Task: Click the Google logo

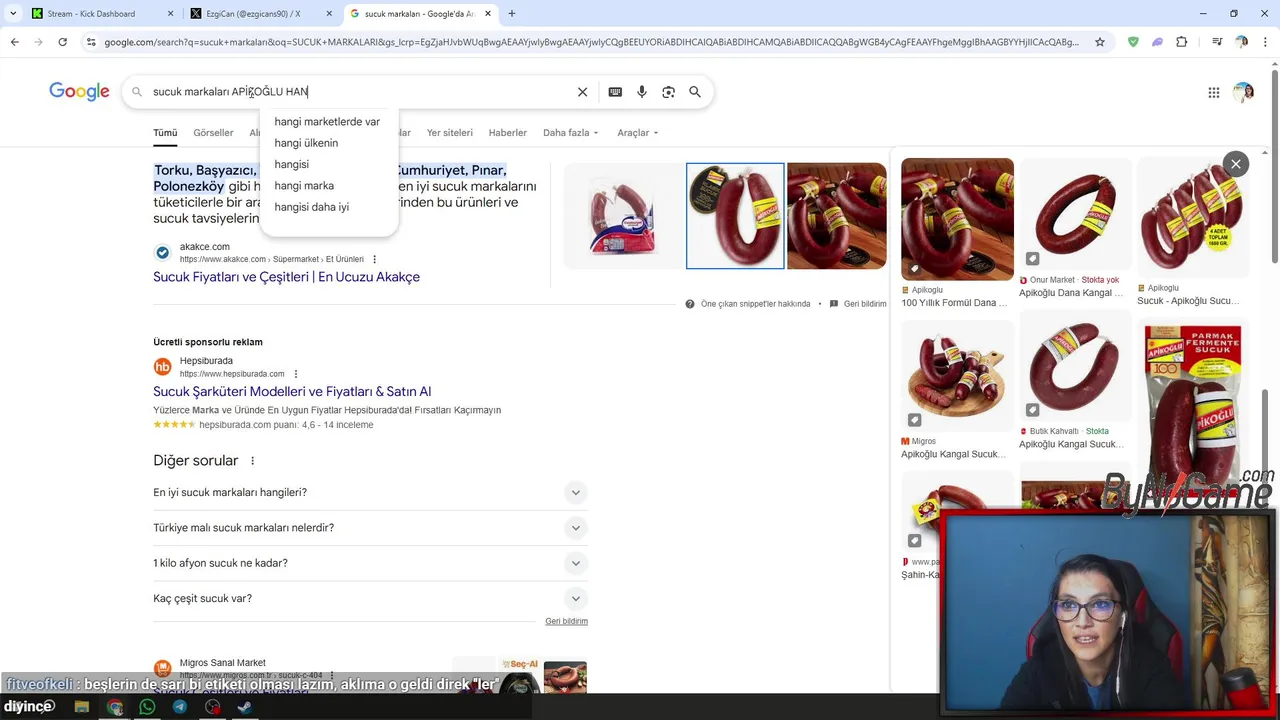Action: coord(79,92)
